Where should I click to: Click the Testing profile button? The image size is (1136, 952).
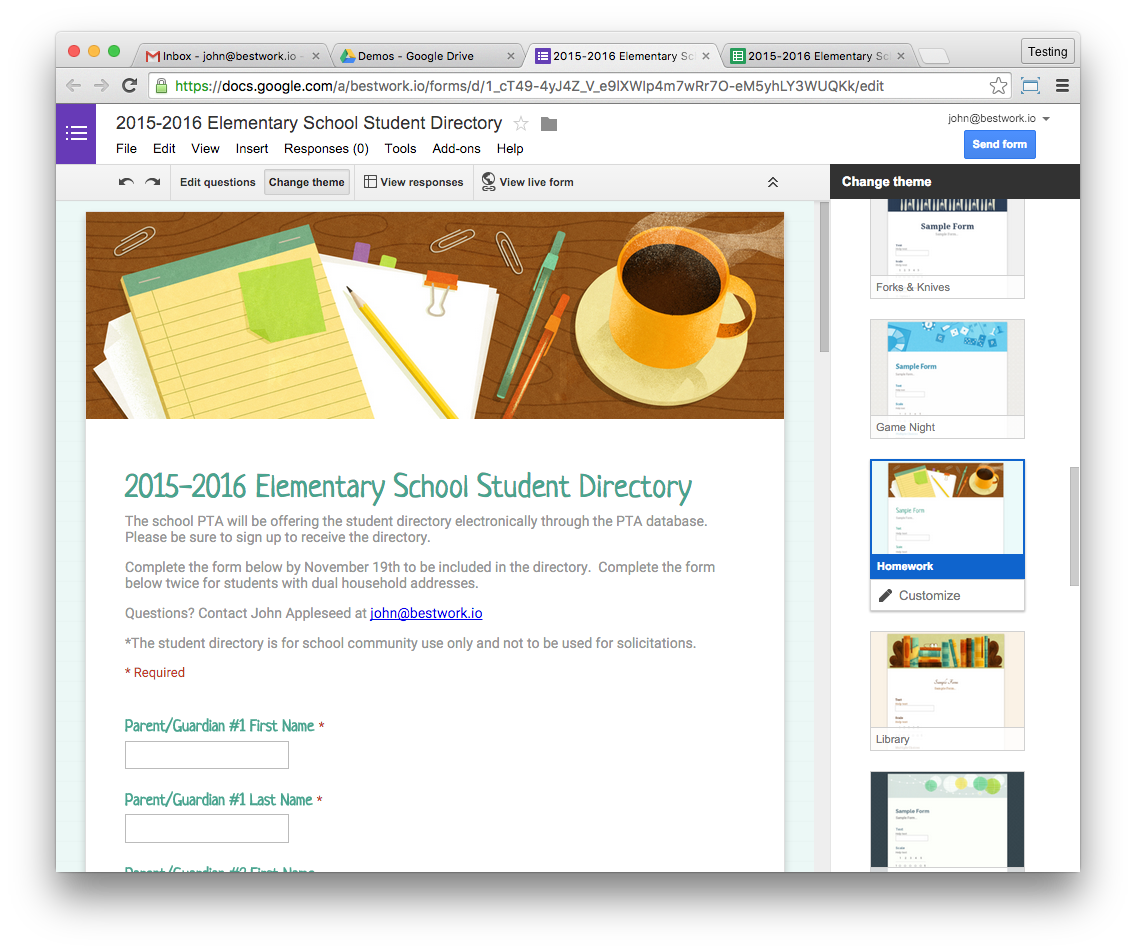point(1047,51)
